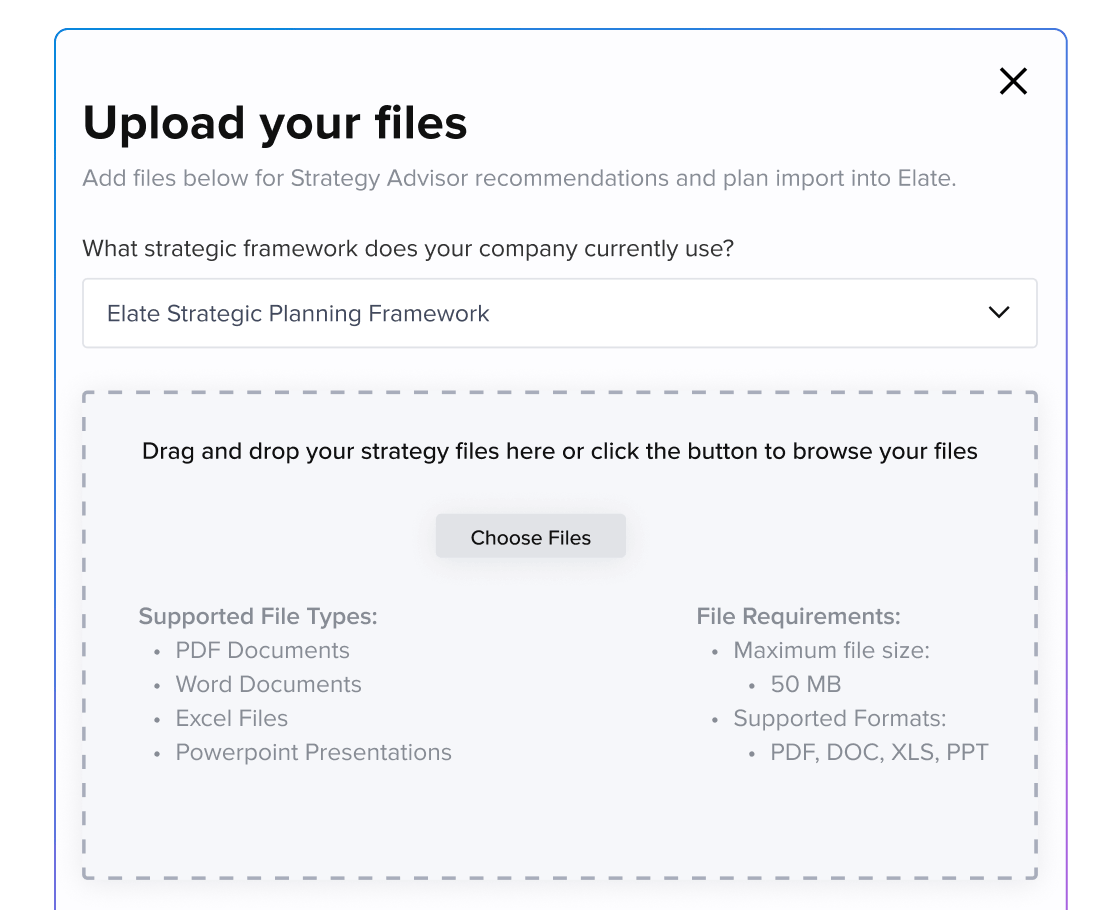Click the 'Upload your files' heading
This screenshot has height=910, width=1120.
point(275,123)
